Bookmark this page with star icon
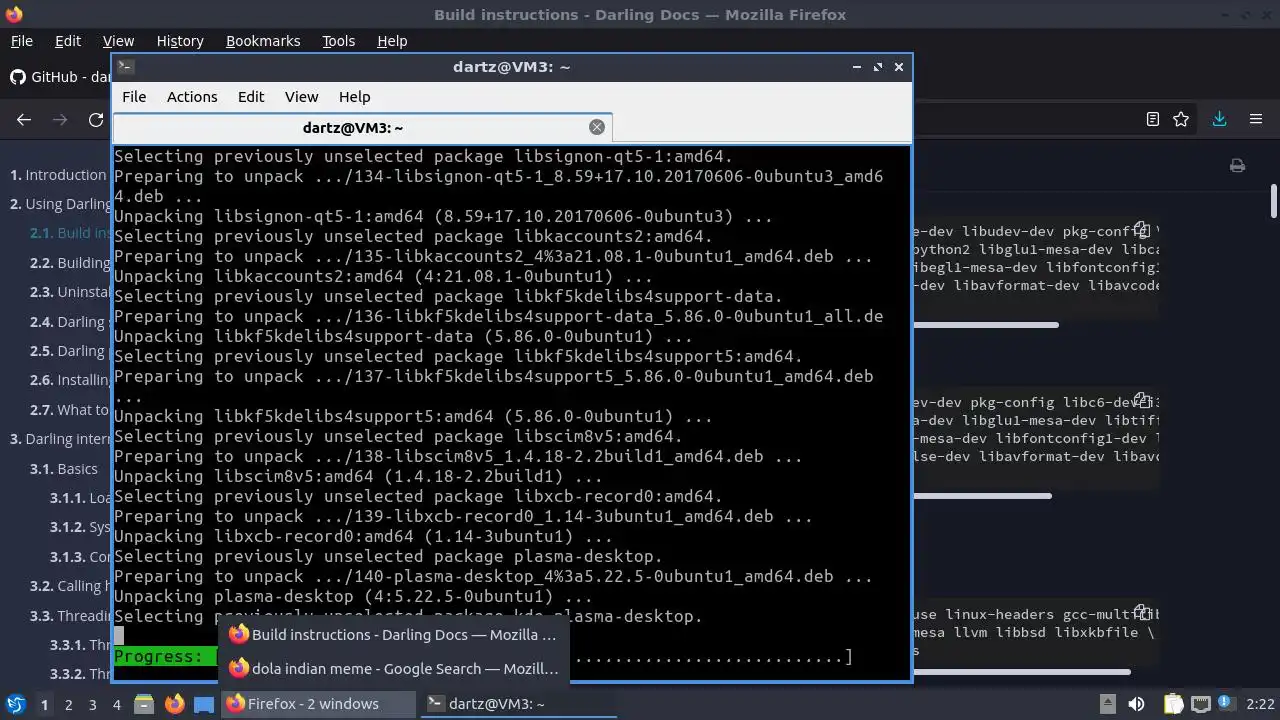Viewport: 1280px width, 720px height. point(1181,119)
